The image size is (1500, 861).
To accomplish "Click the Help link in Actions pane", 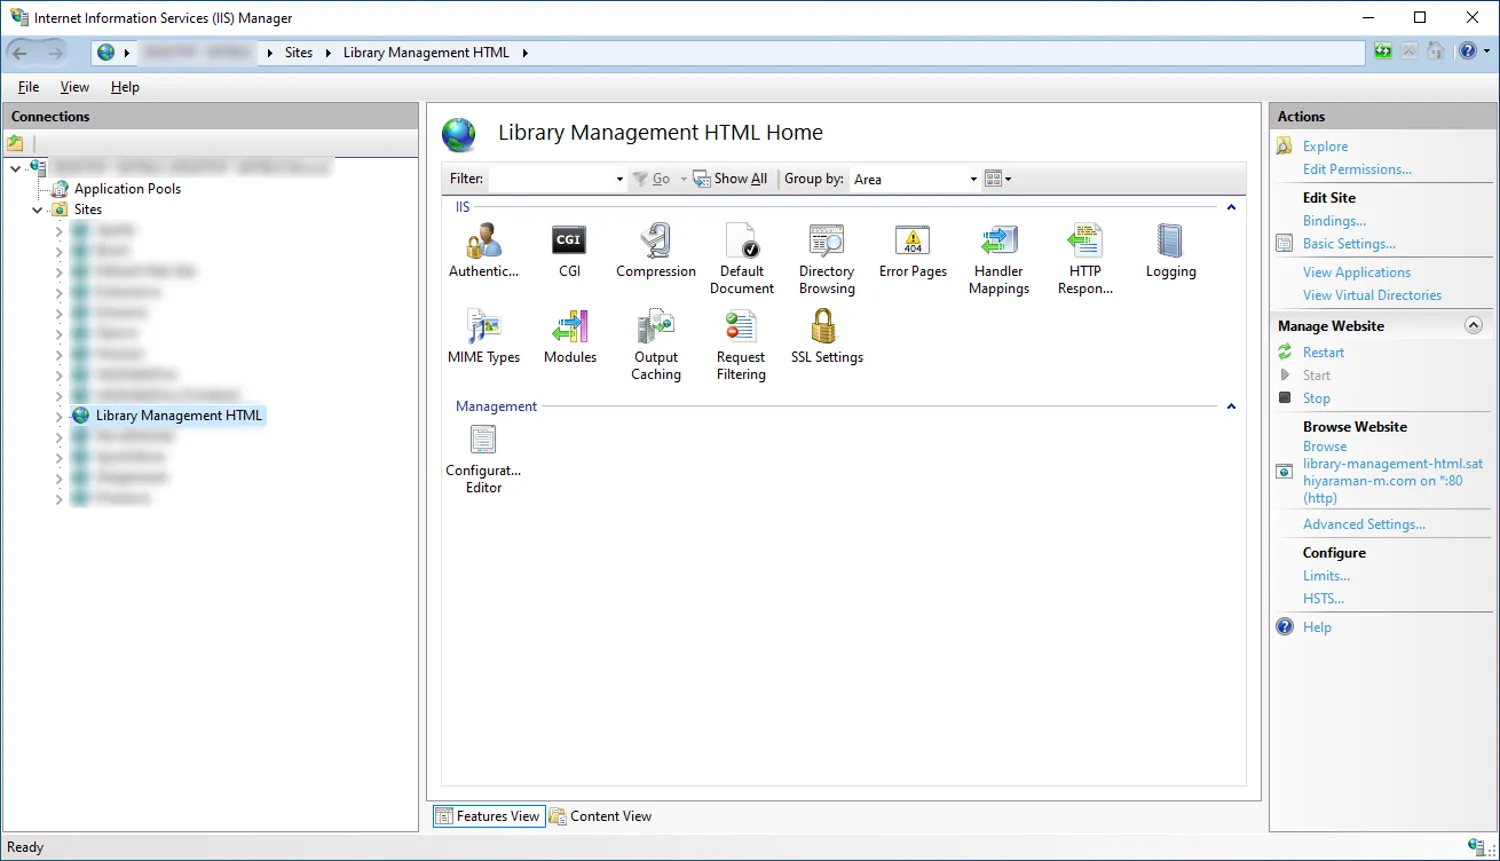I will [1317, 627].
